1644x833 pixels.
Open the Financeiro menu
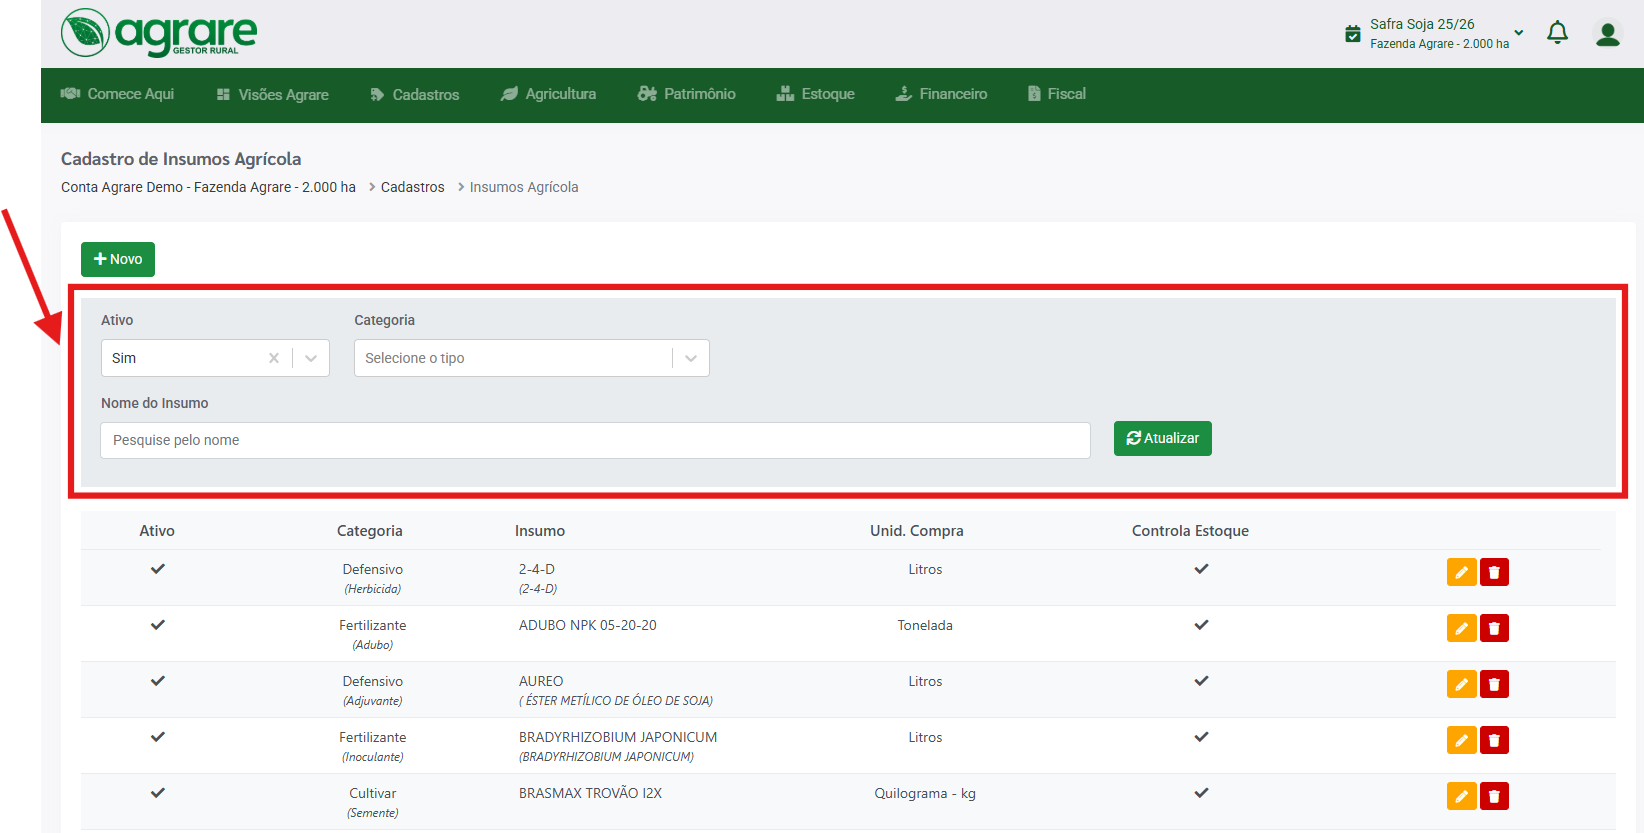[x=940, y=94]
